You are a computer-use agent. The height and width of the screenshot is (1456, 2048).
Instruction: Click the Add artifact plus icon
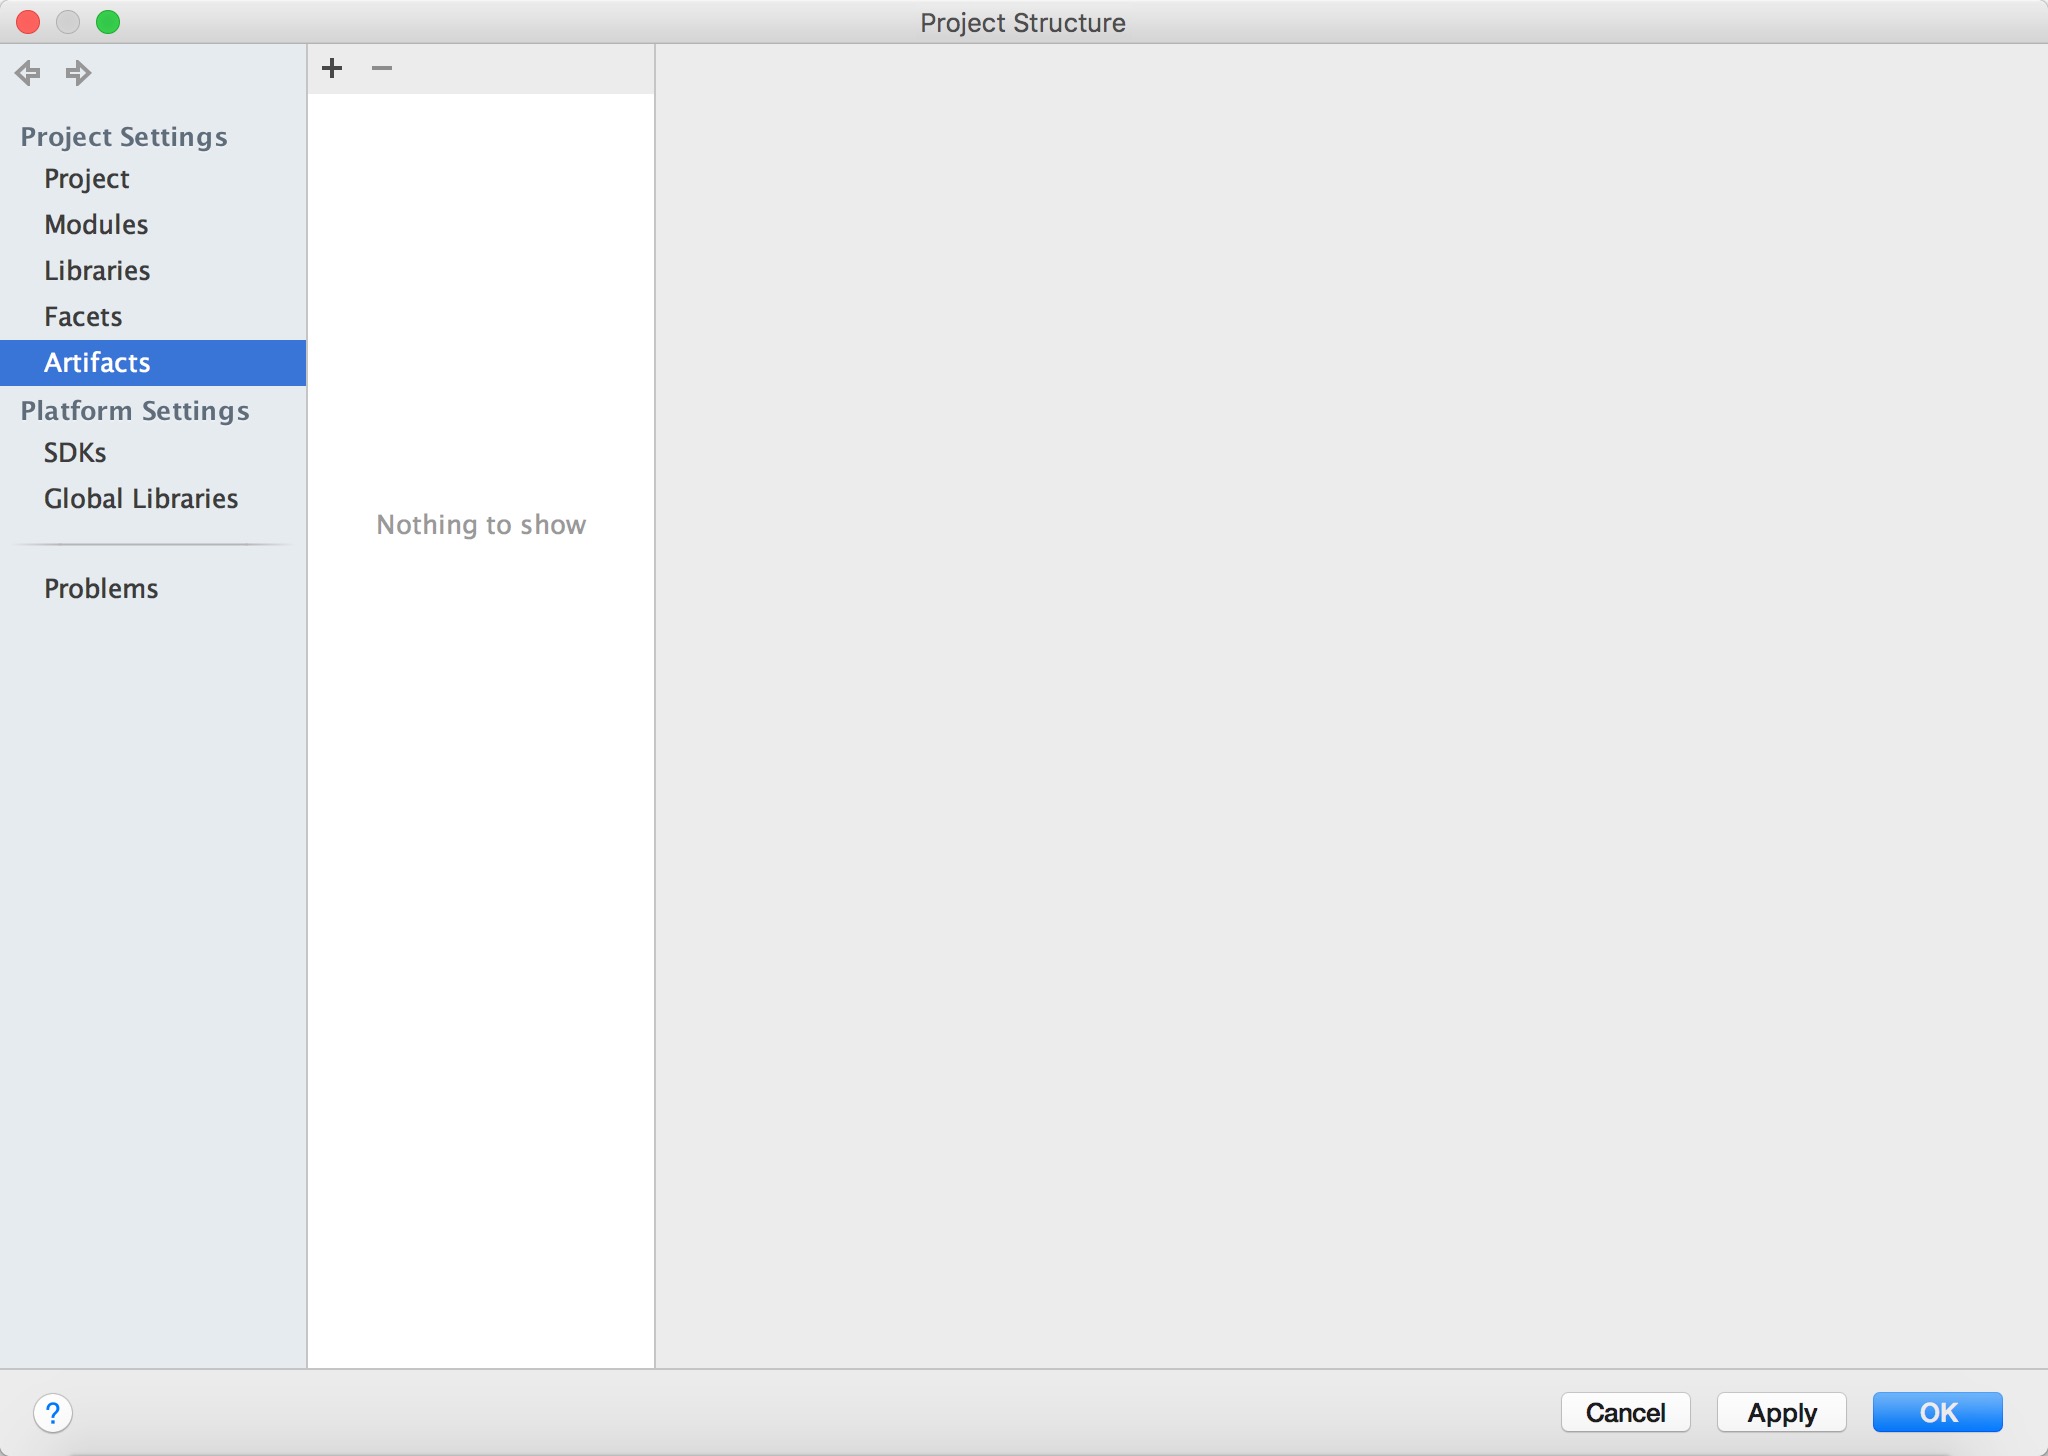point(332,68)
